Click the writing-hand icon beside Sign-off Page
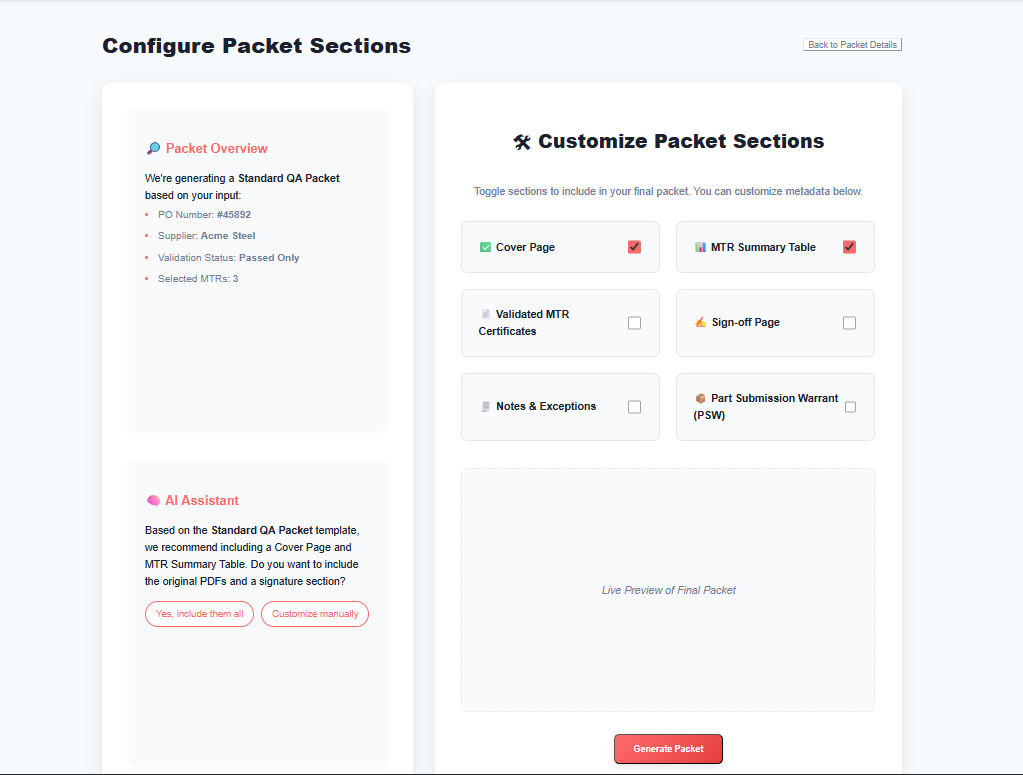Image resolution: width=1023 pixels, height=775 pixels. (701, 323)
